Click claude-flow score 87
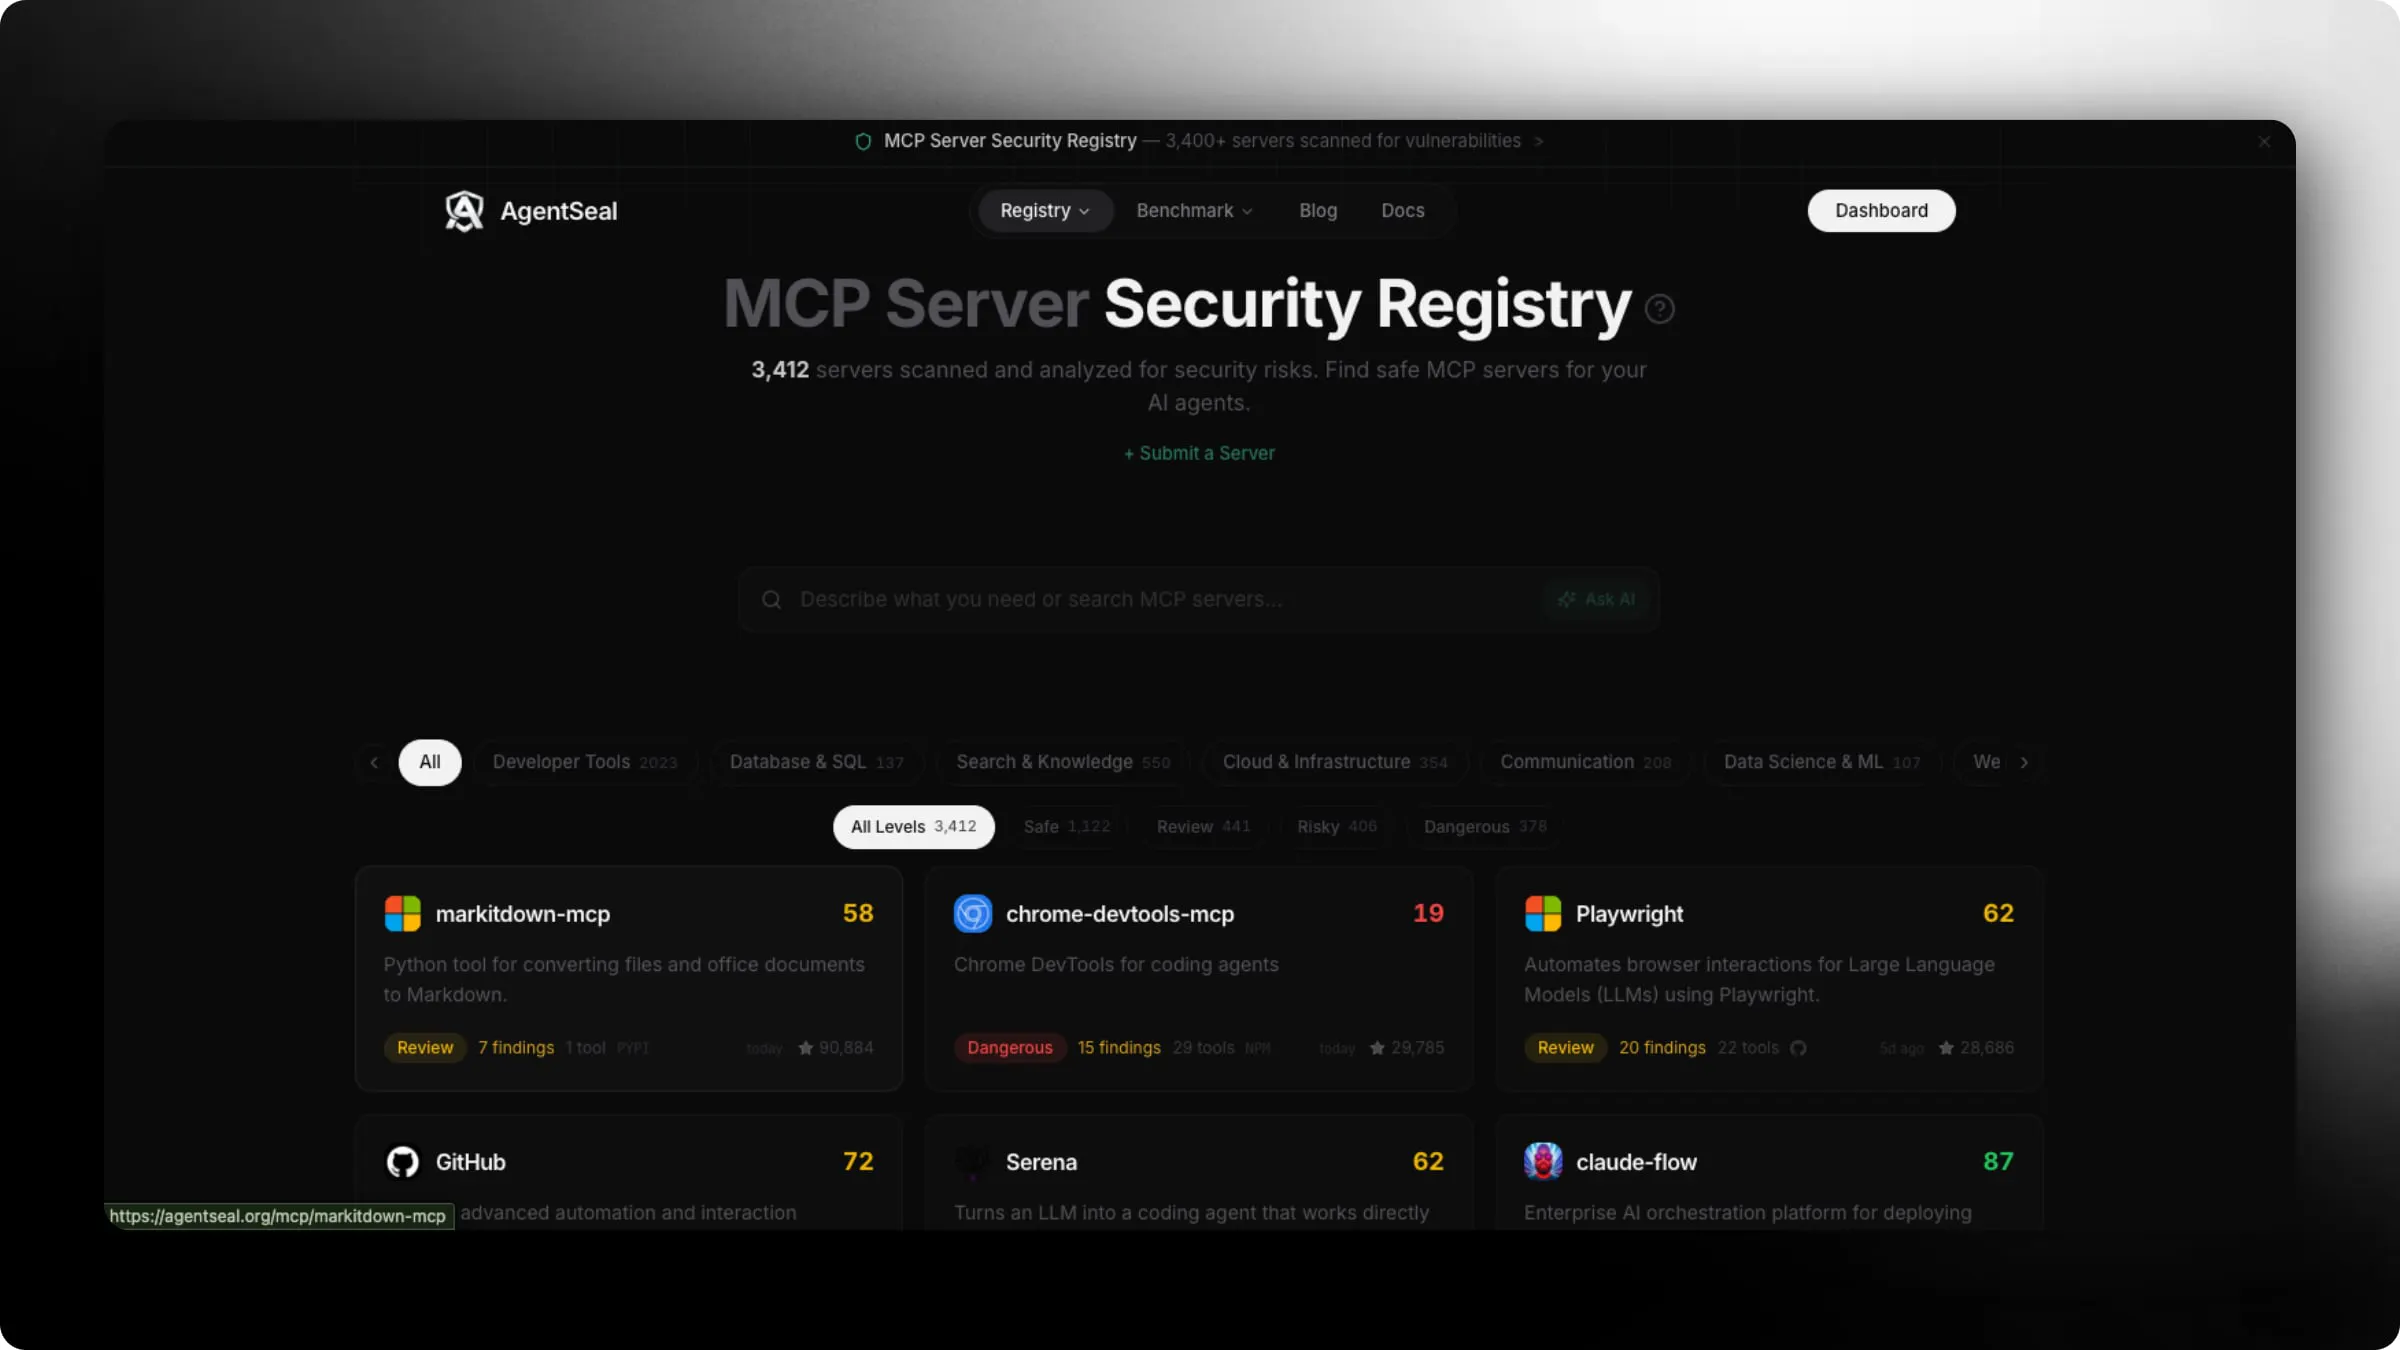Screen dimensions: 2400x1350 [x=1998, y=1161]
